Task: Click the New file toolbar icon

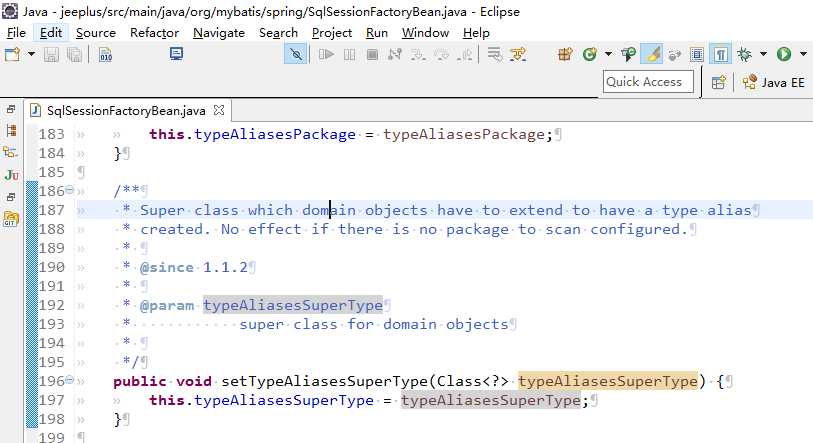Action: [12, 54]
